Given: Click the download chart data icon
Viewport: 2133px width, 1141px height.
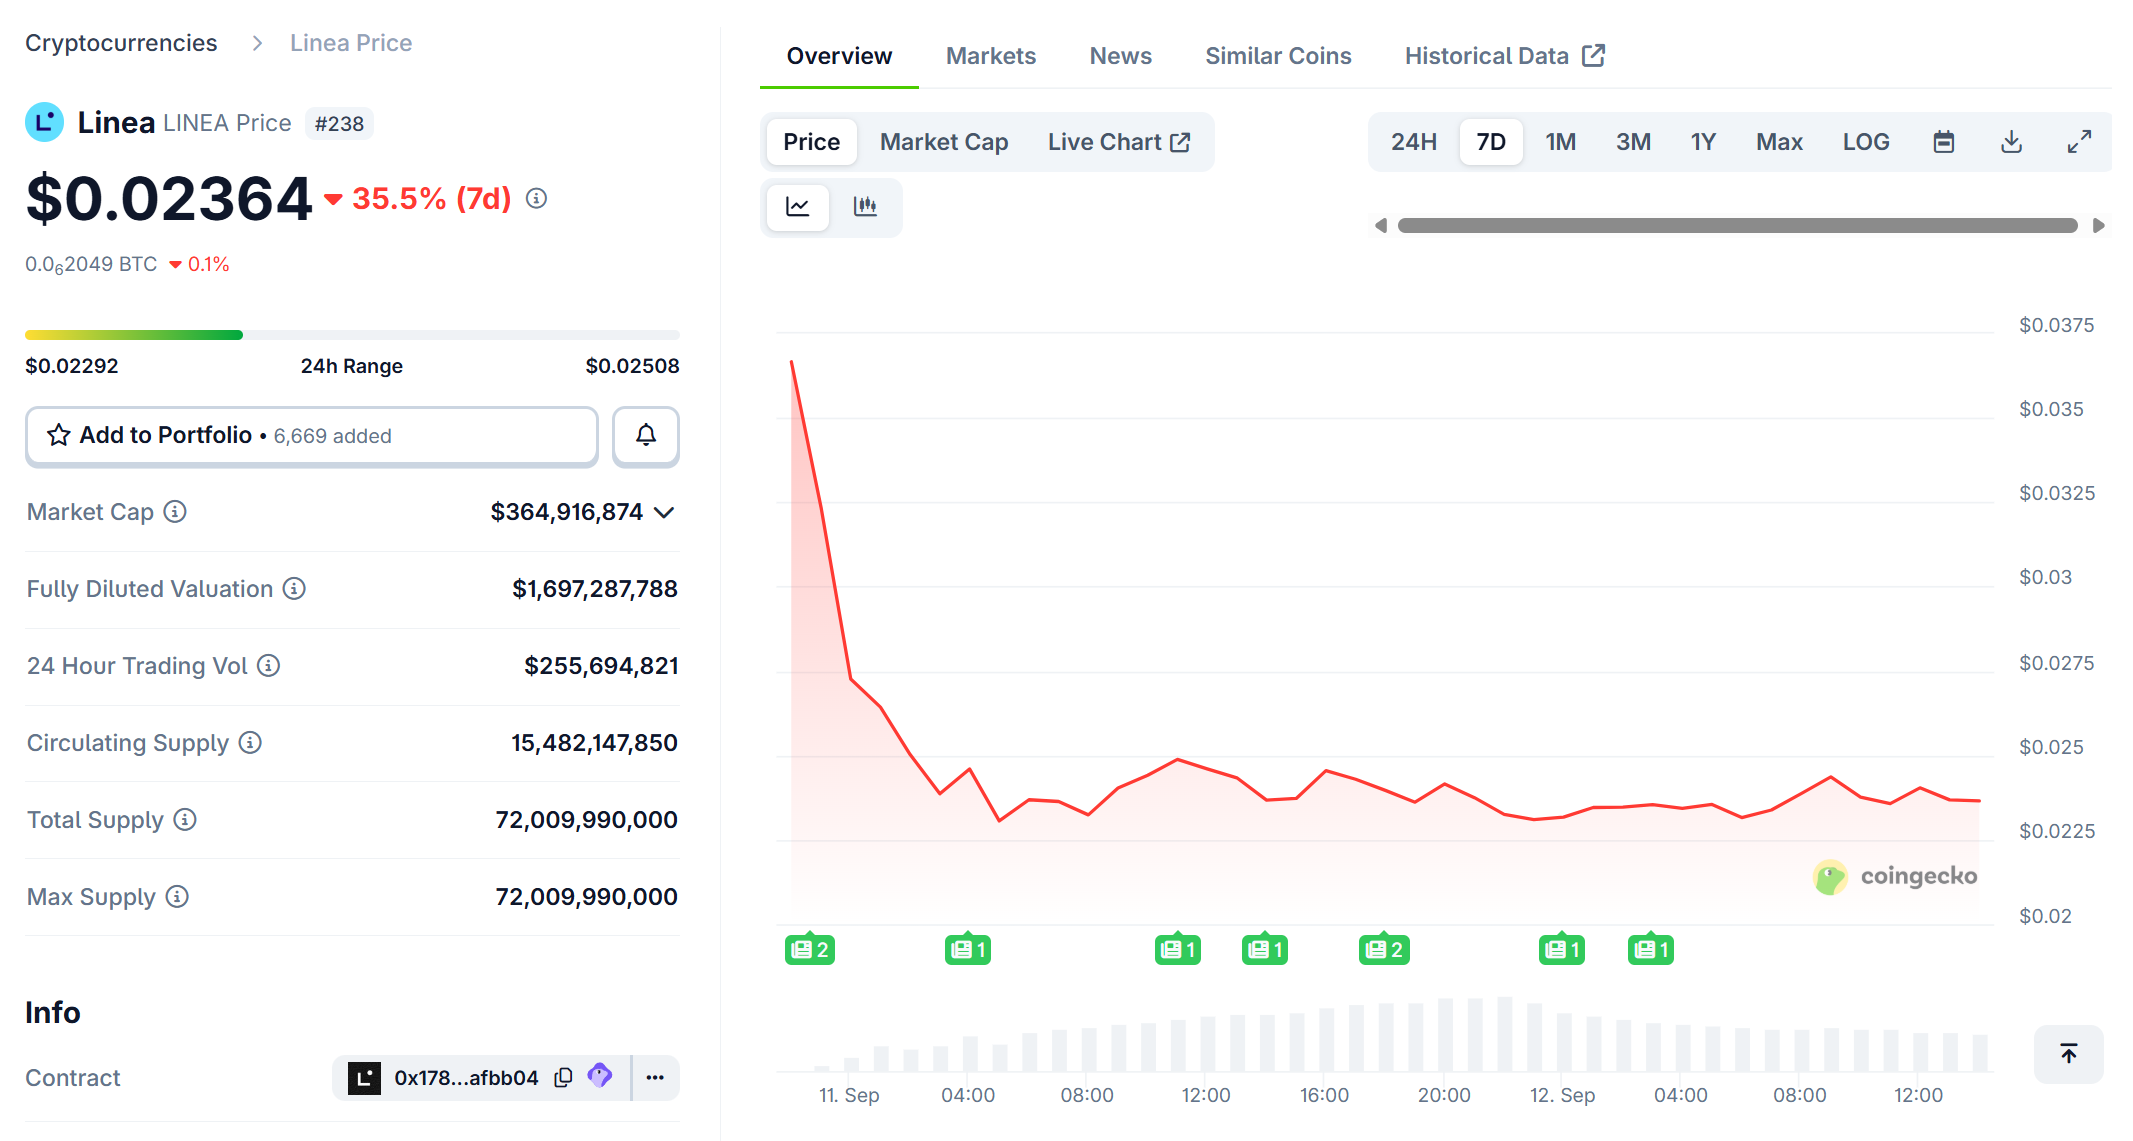Looking at the screenshot, I should point(2011,142).
